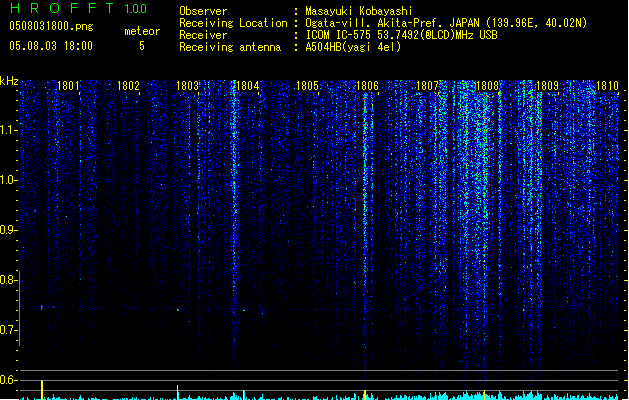Click the meteor count value 5

[142, 46]
